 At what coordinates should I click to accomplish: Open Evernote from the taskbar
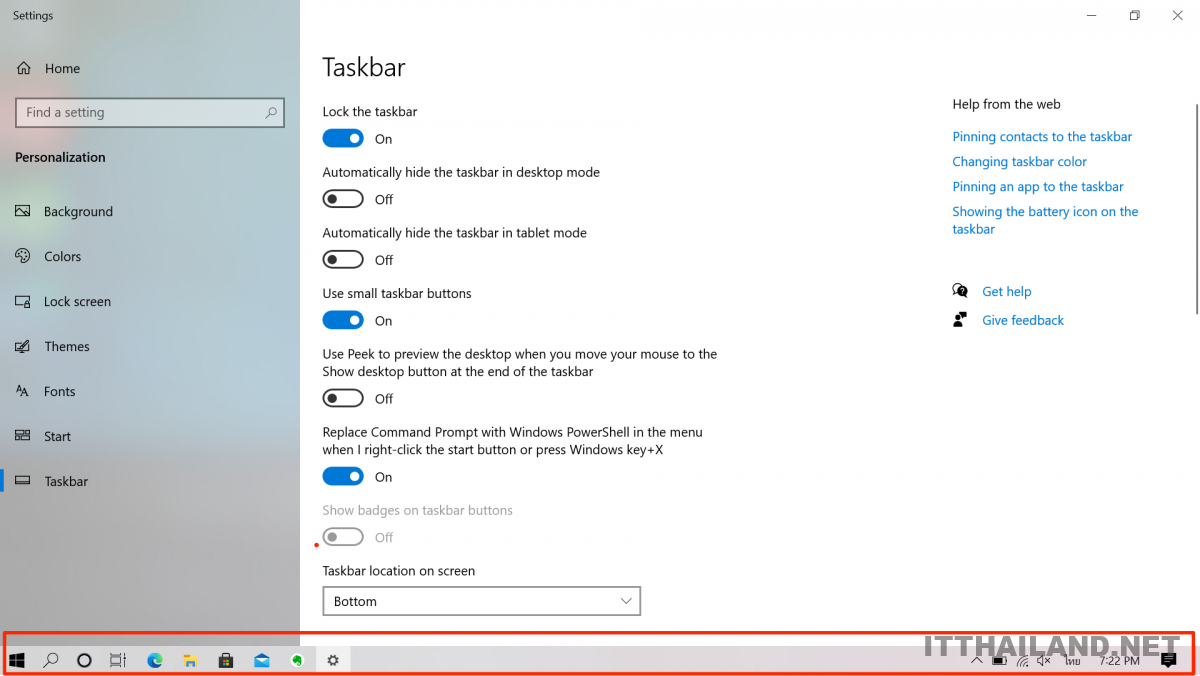297,660
